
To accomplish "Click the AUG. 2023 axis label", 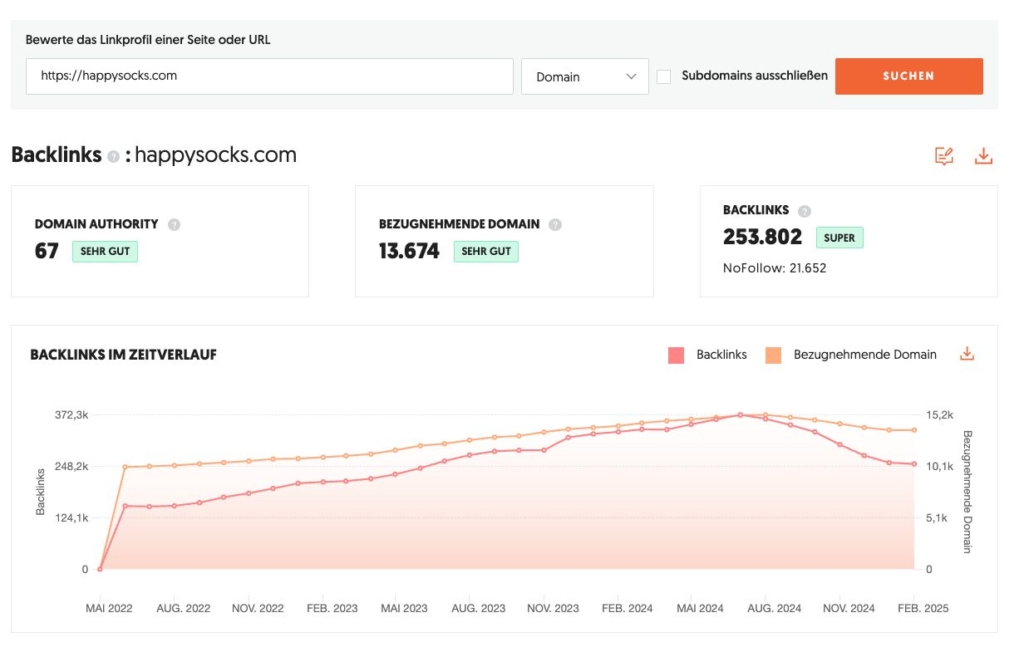I will (x=479, y=608).
